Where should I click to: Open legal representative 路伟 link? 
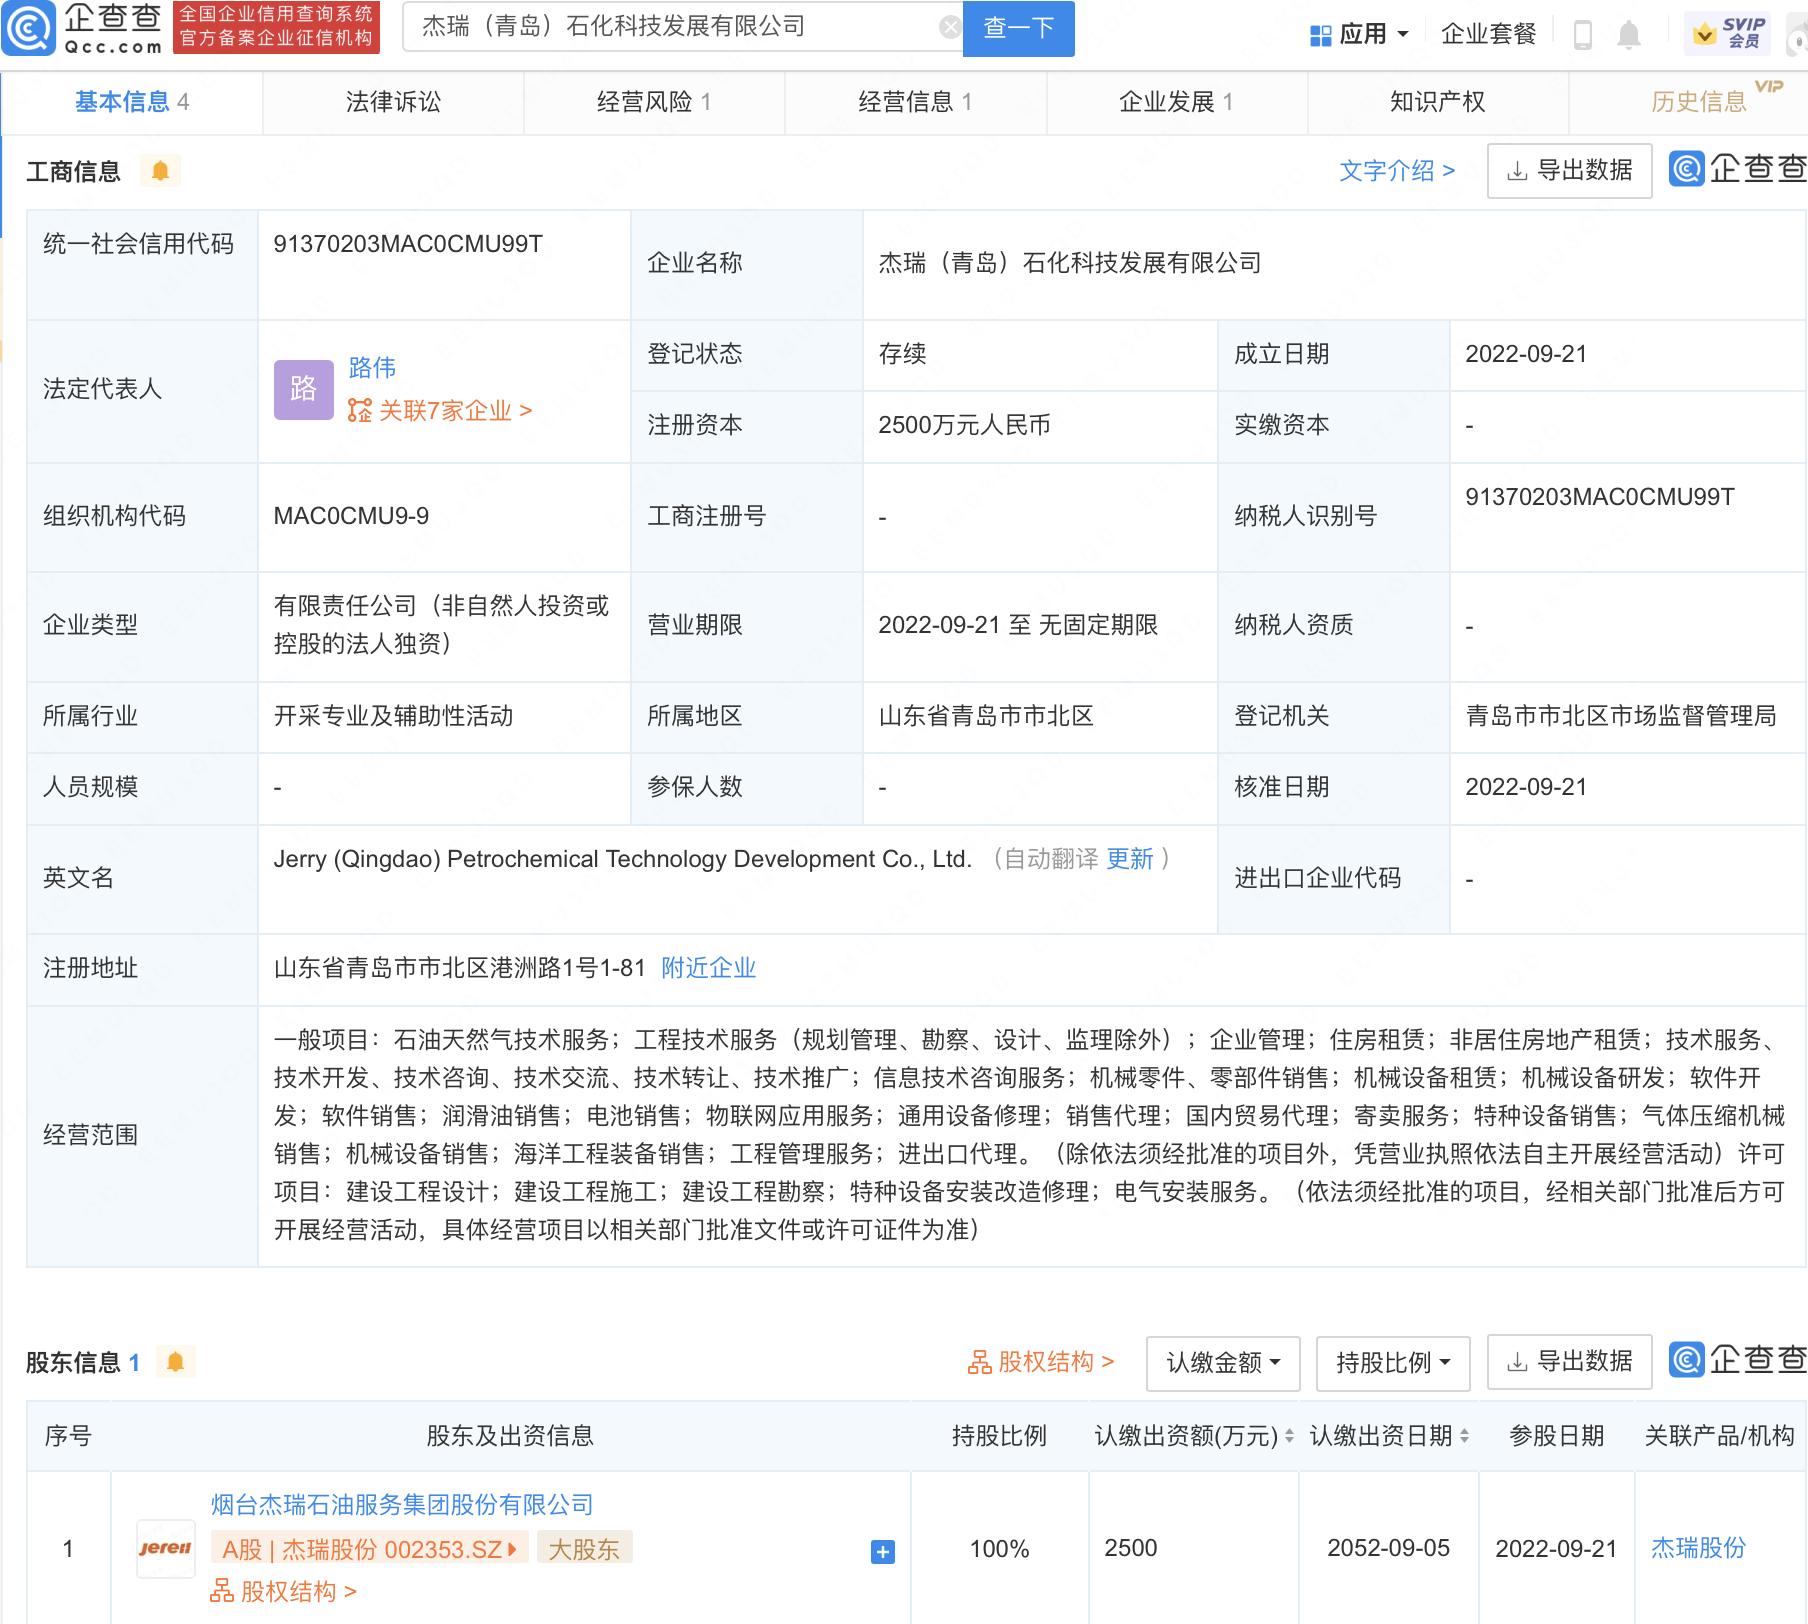click(x=372, y=368)
